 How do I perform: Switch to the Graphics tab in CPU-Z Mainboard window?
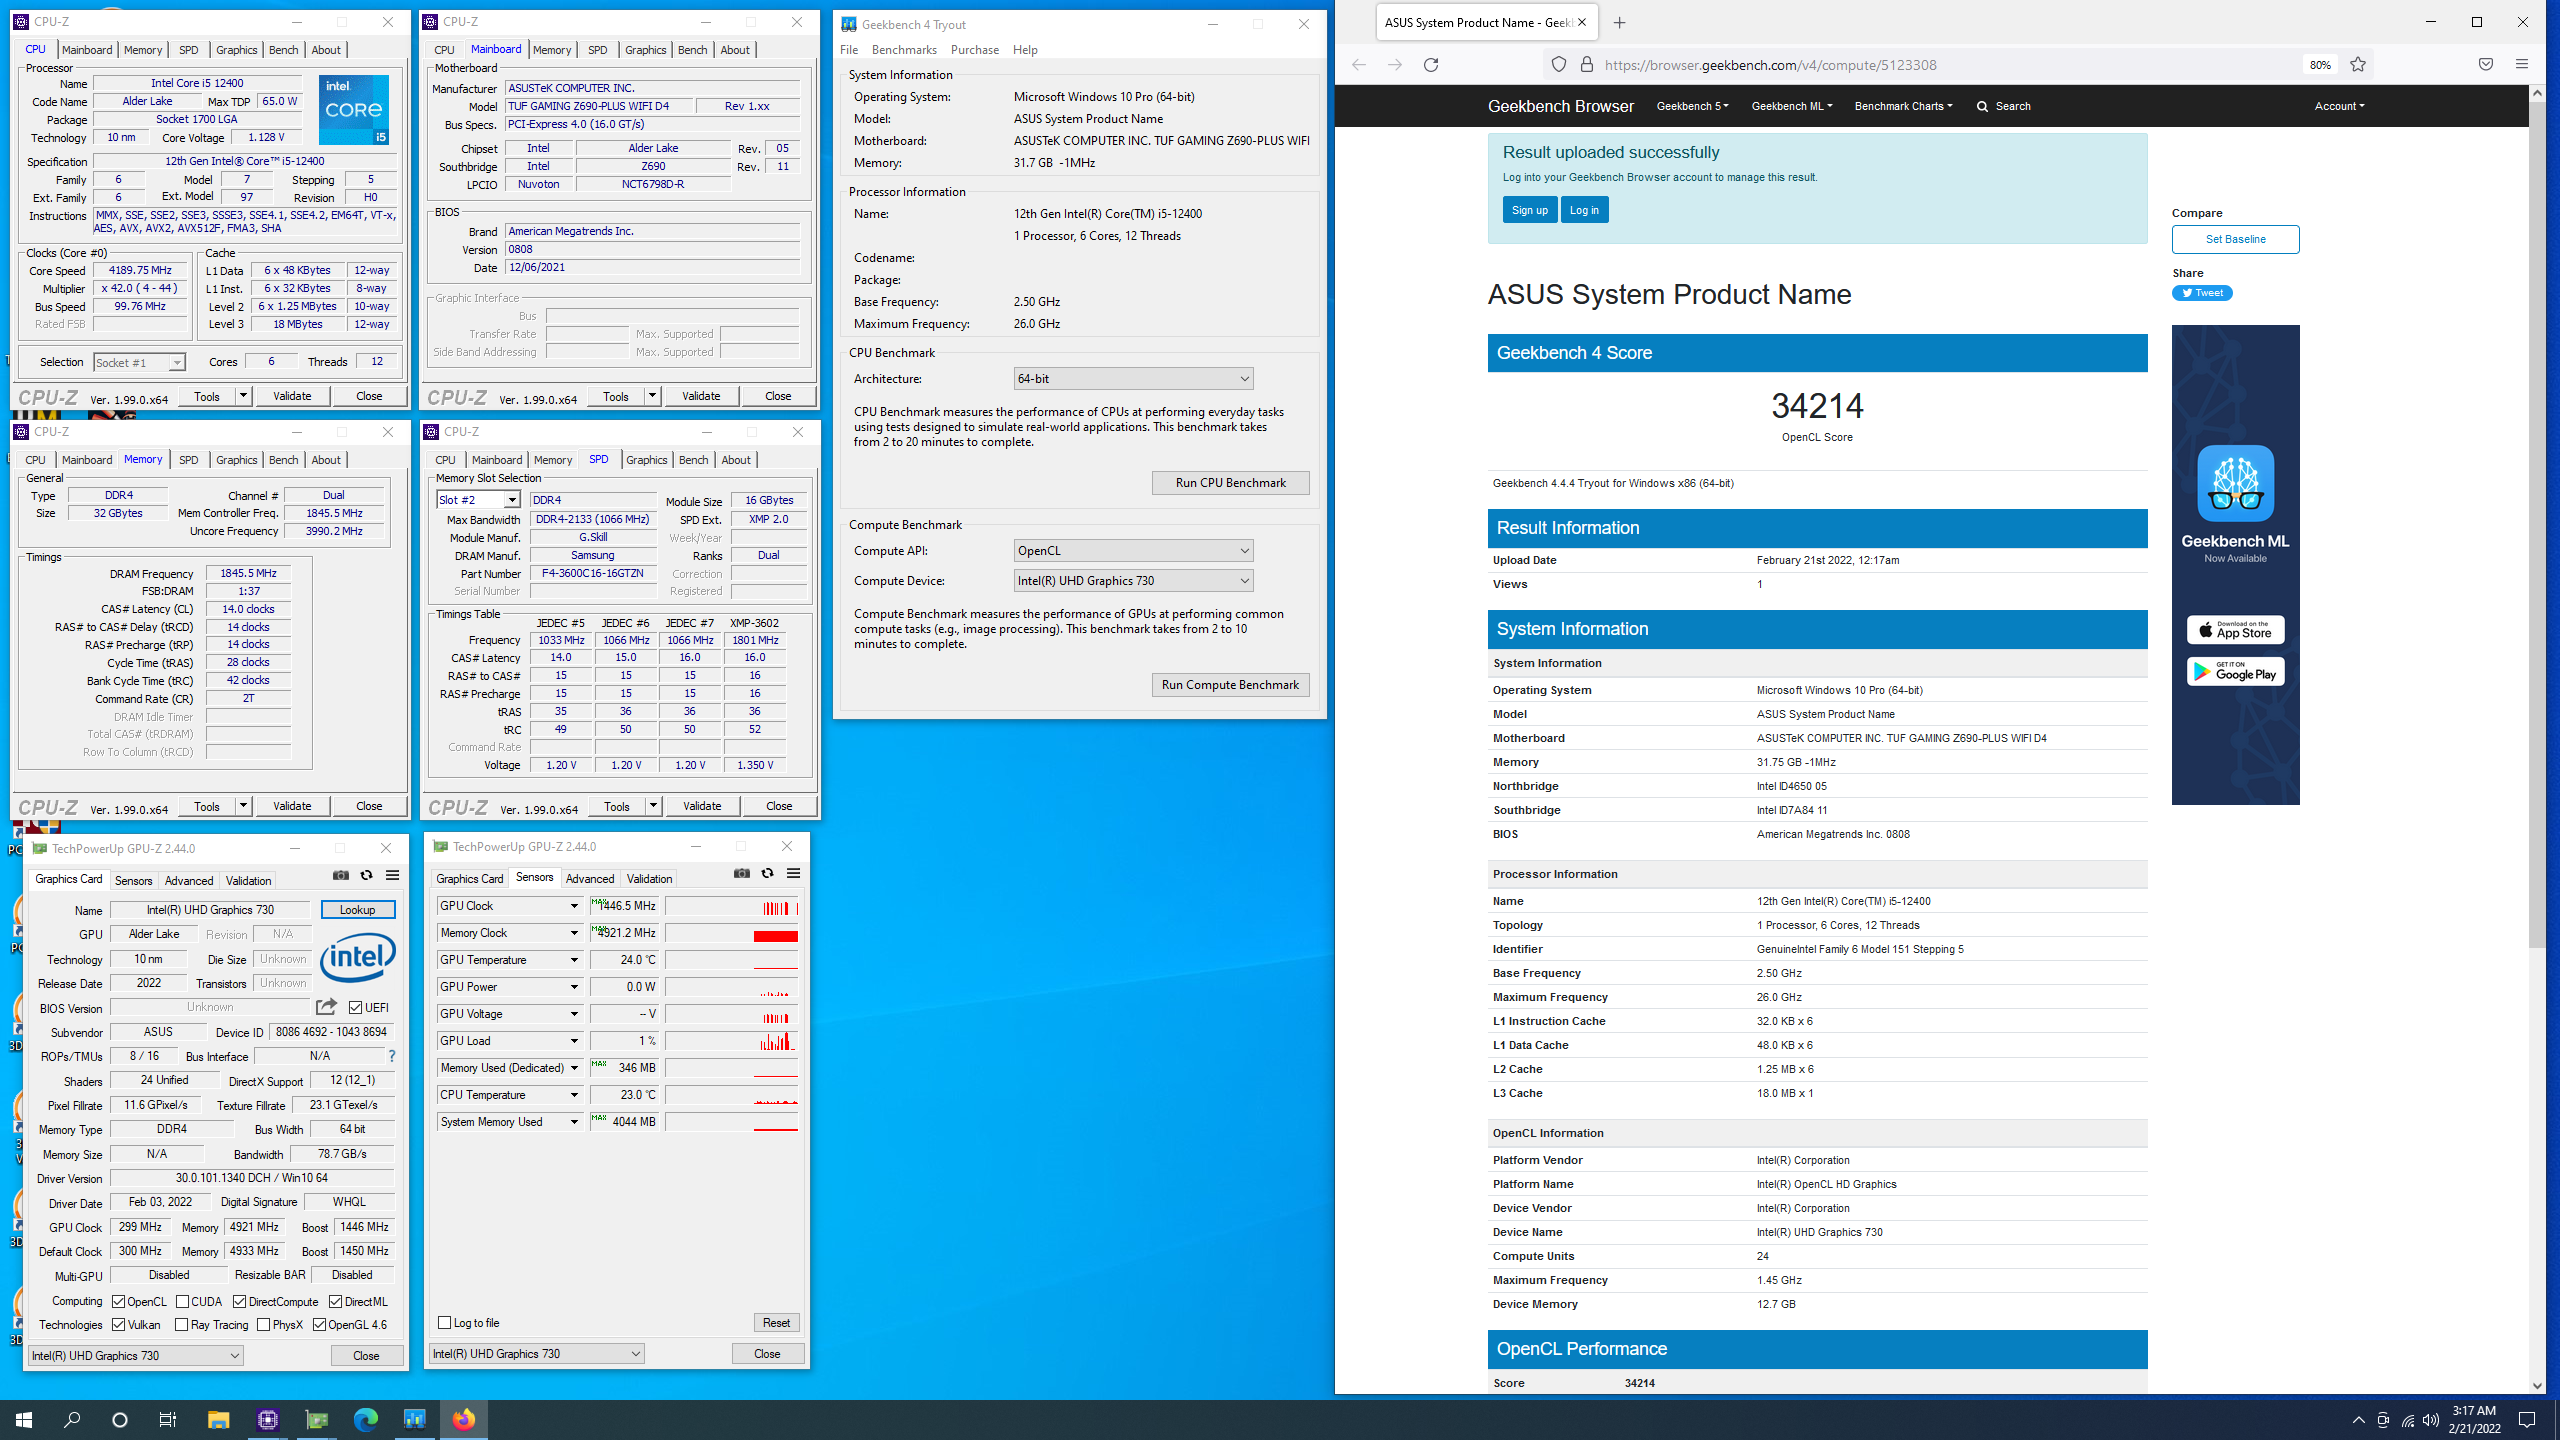coord(645,50)
